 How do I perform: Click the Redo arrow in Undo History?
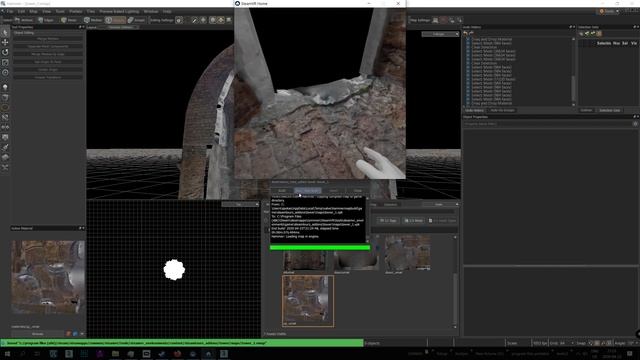[471, 33]
